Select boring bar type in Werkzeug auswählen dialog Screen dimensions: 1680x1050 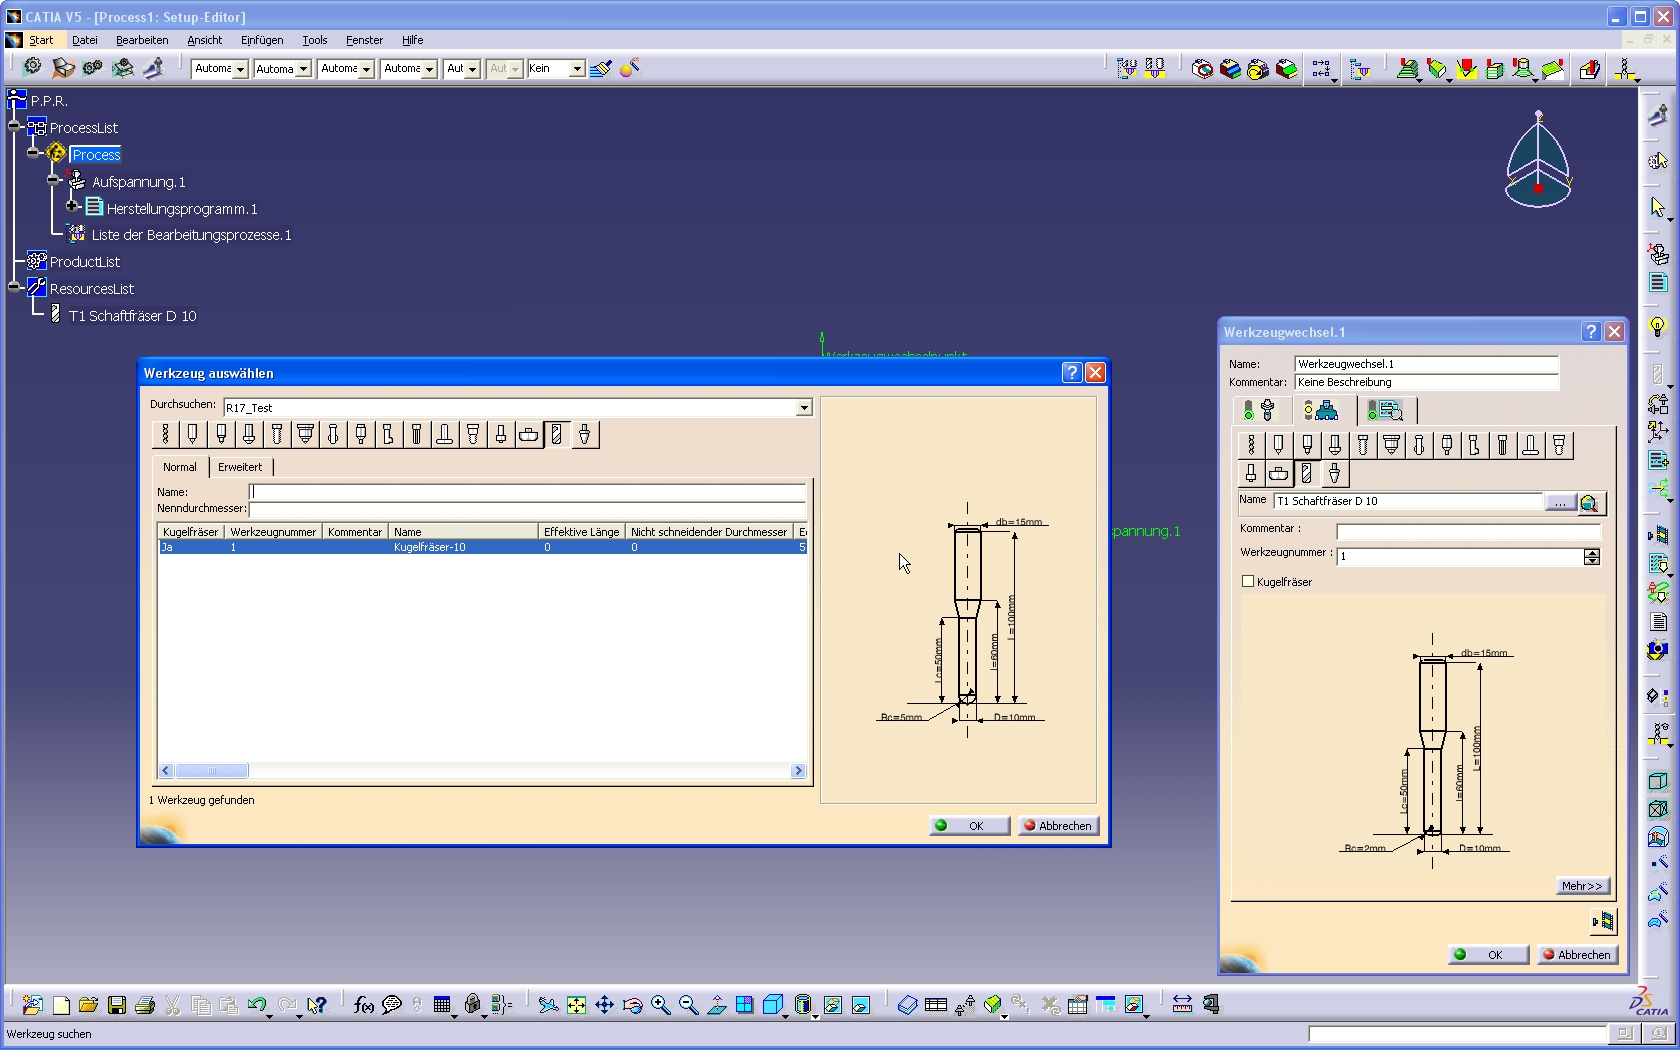click(389, 434)
